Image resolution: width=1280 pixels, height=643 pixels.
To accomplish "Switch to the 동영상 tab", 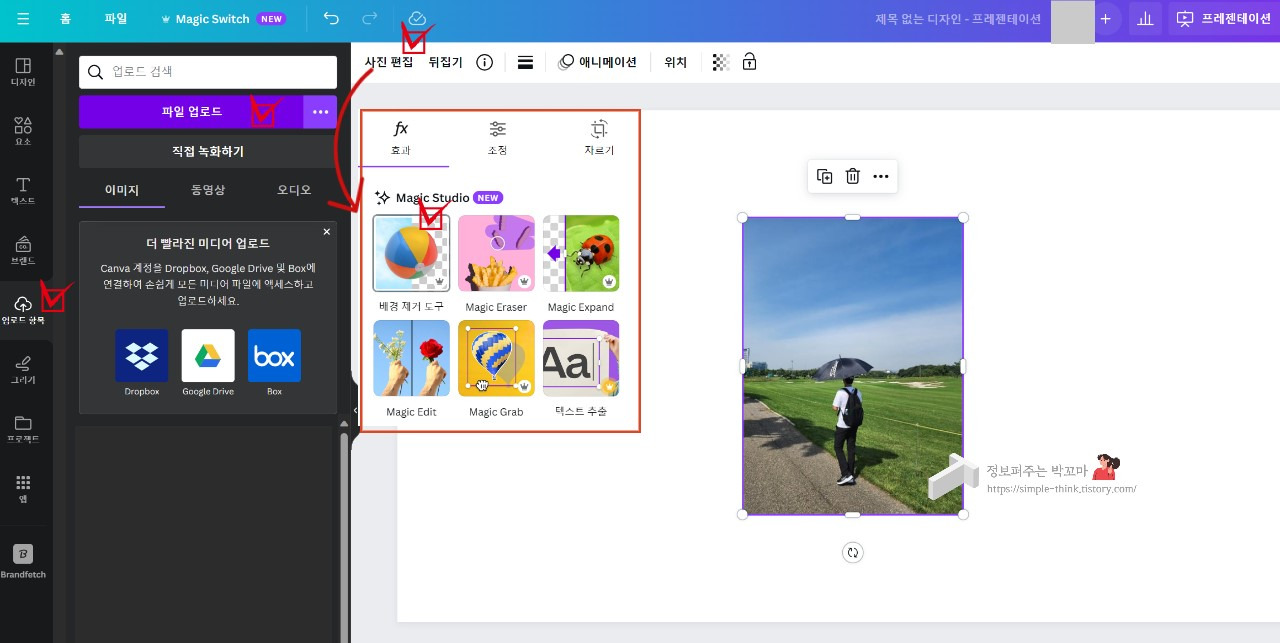I will (x=208, y=190).
